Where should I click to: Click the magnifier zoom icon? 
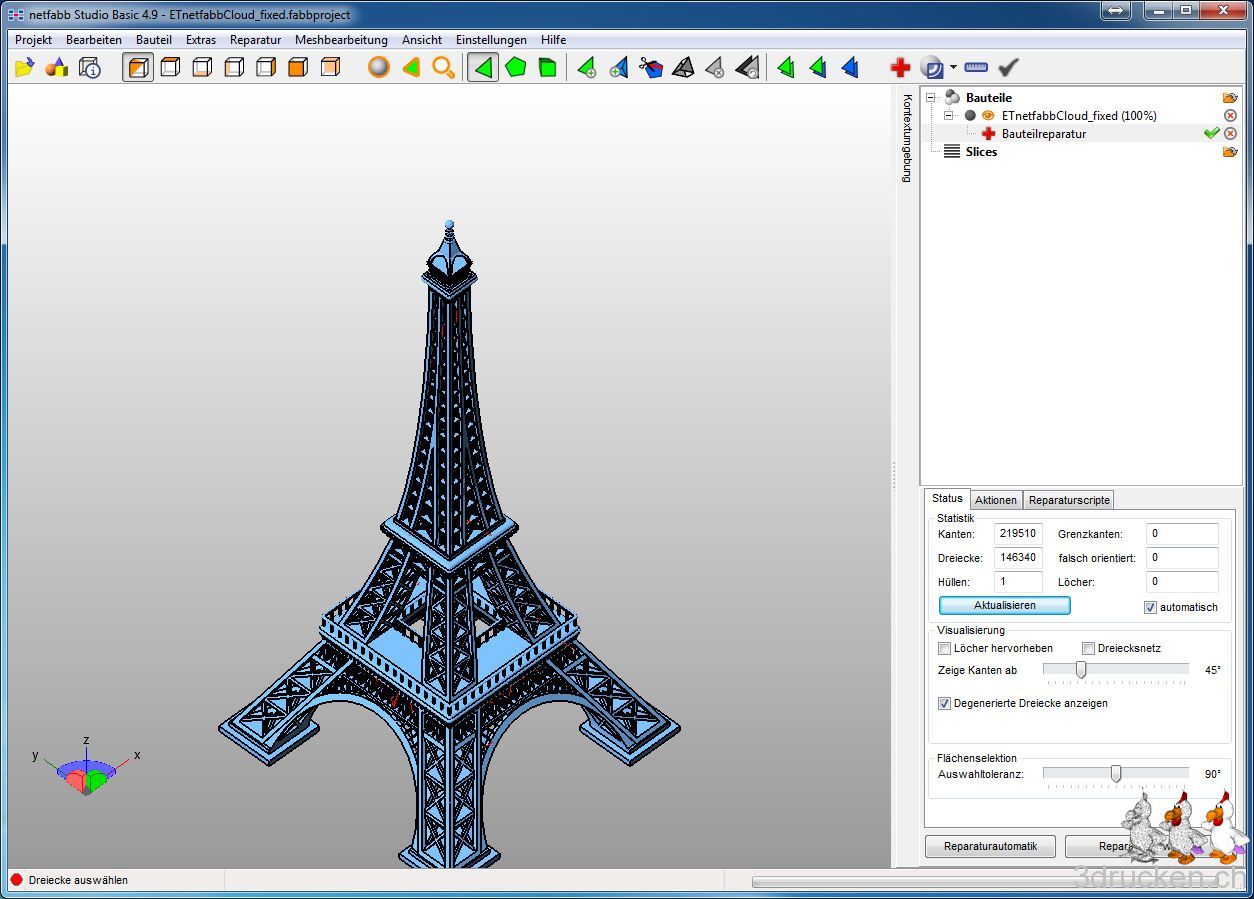(x=443, y=67)
